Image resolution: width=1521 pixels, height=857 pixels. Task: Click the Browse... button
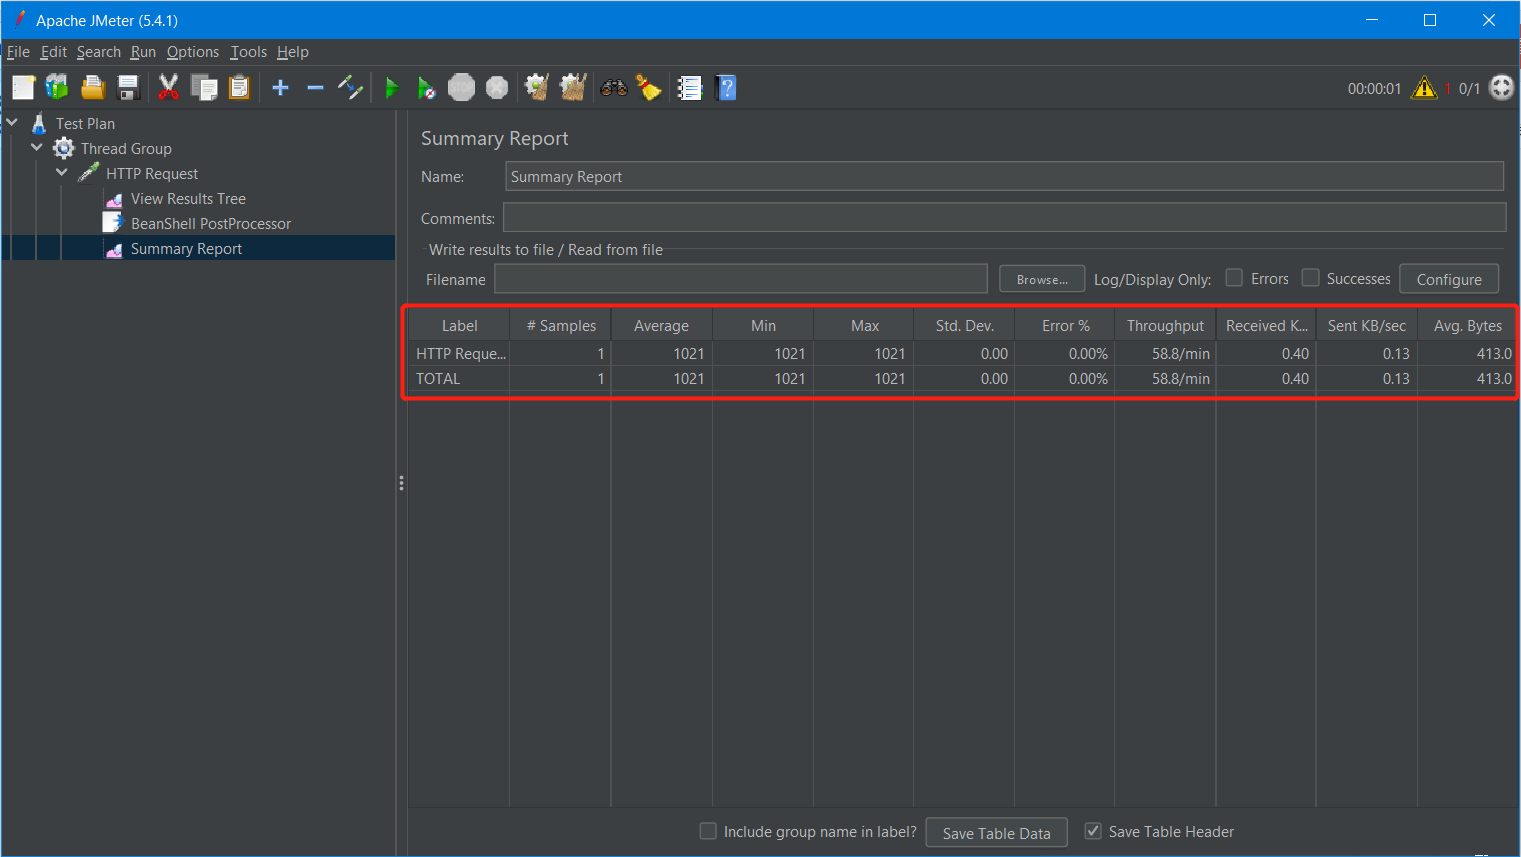[1042, 279]
